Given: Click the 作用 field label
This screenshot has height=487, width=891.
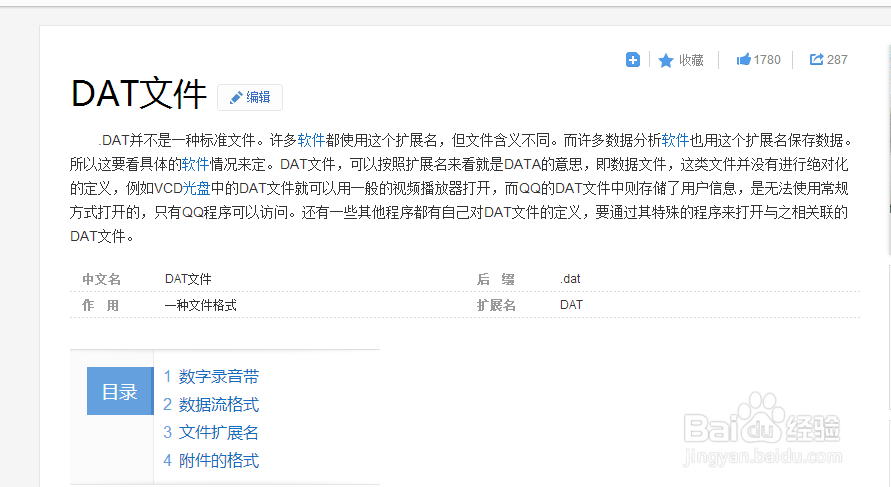Looking at the screenshot, I should [x=101, y=305].
